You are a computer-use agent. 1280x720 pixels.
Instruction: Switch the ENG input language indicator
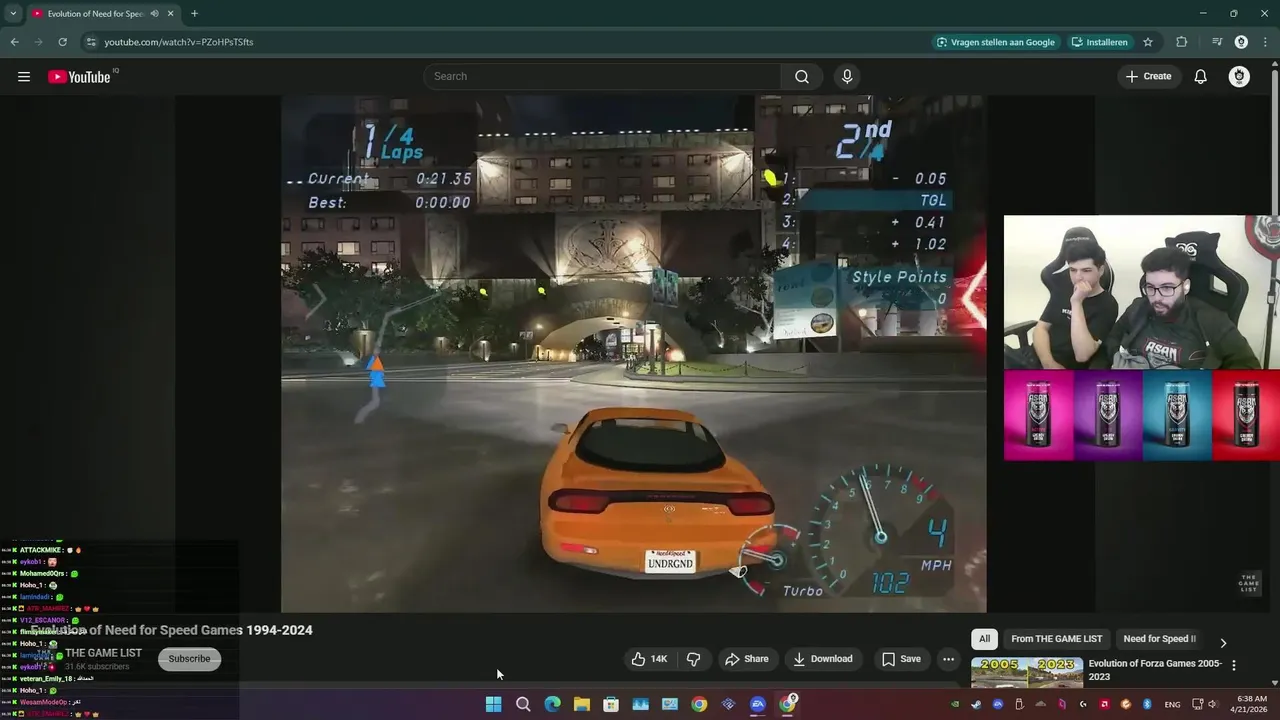1172,704
